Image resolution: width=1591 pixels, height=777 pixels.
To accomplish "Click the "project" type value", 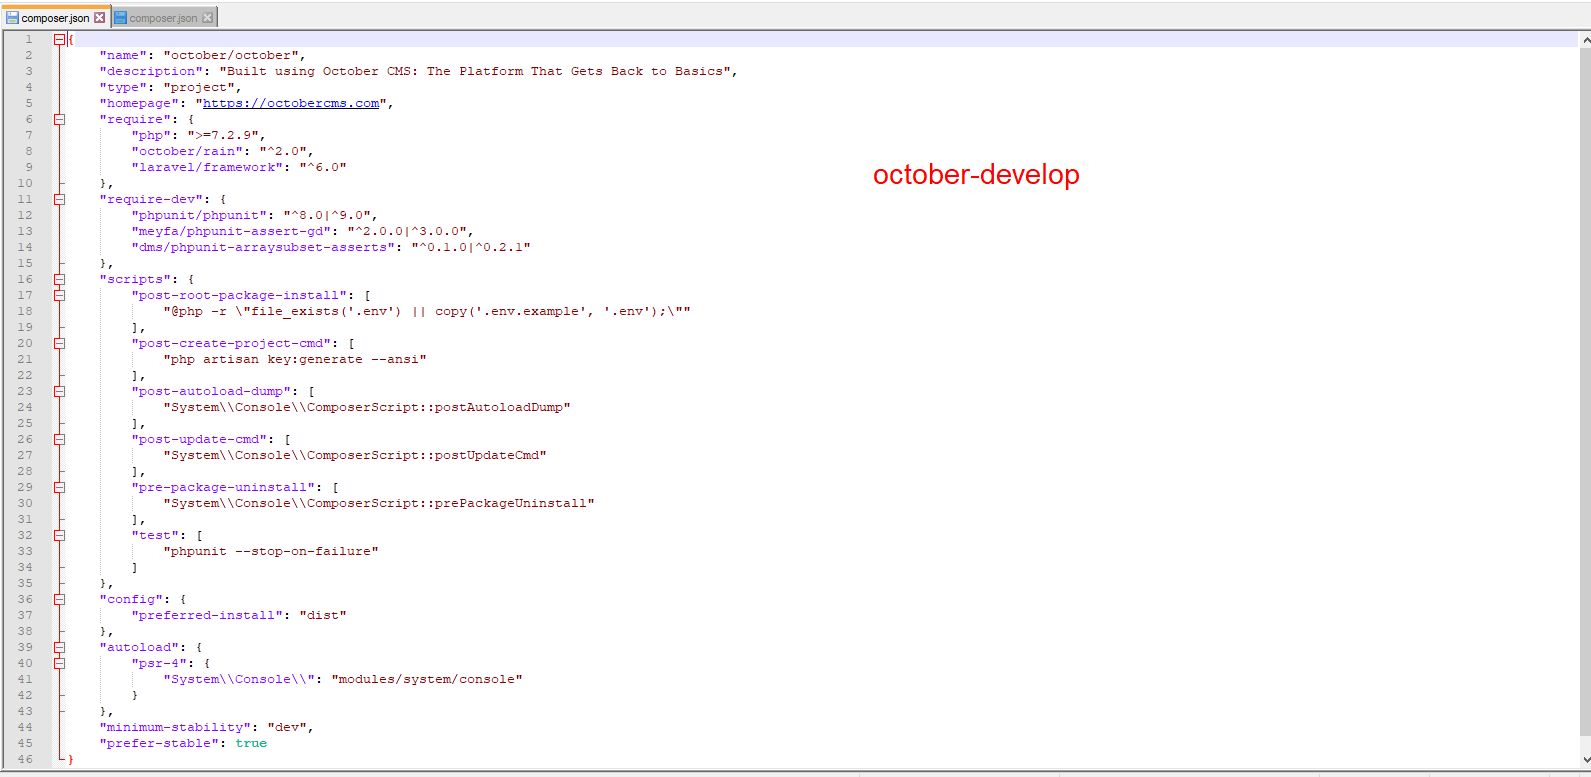I will pyautogui.click(x=199, y=87).
